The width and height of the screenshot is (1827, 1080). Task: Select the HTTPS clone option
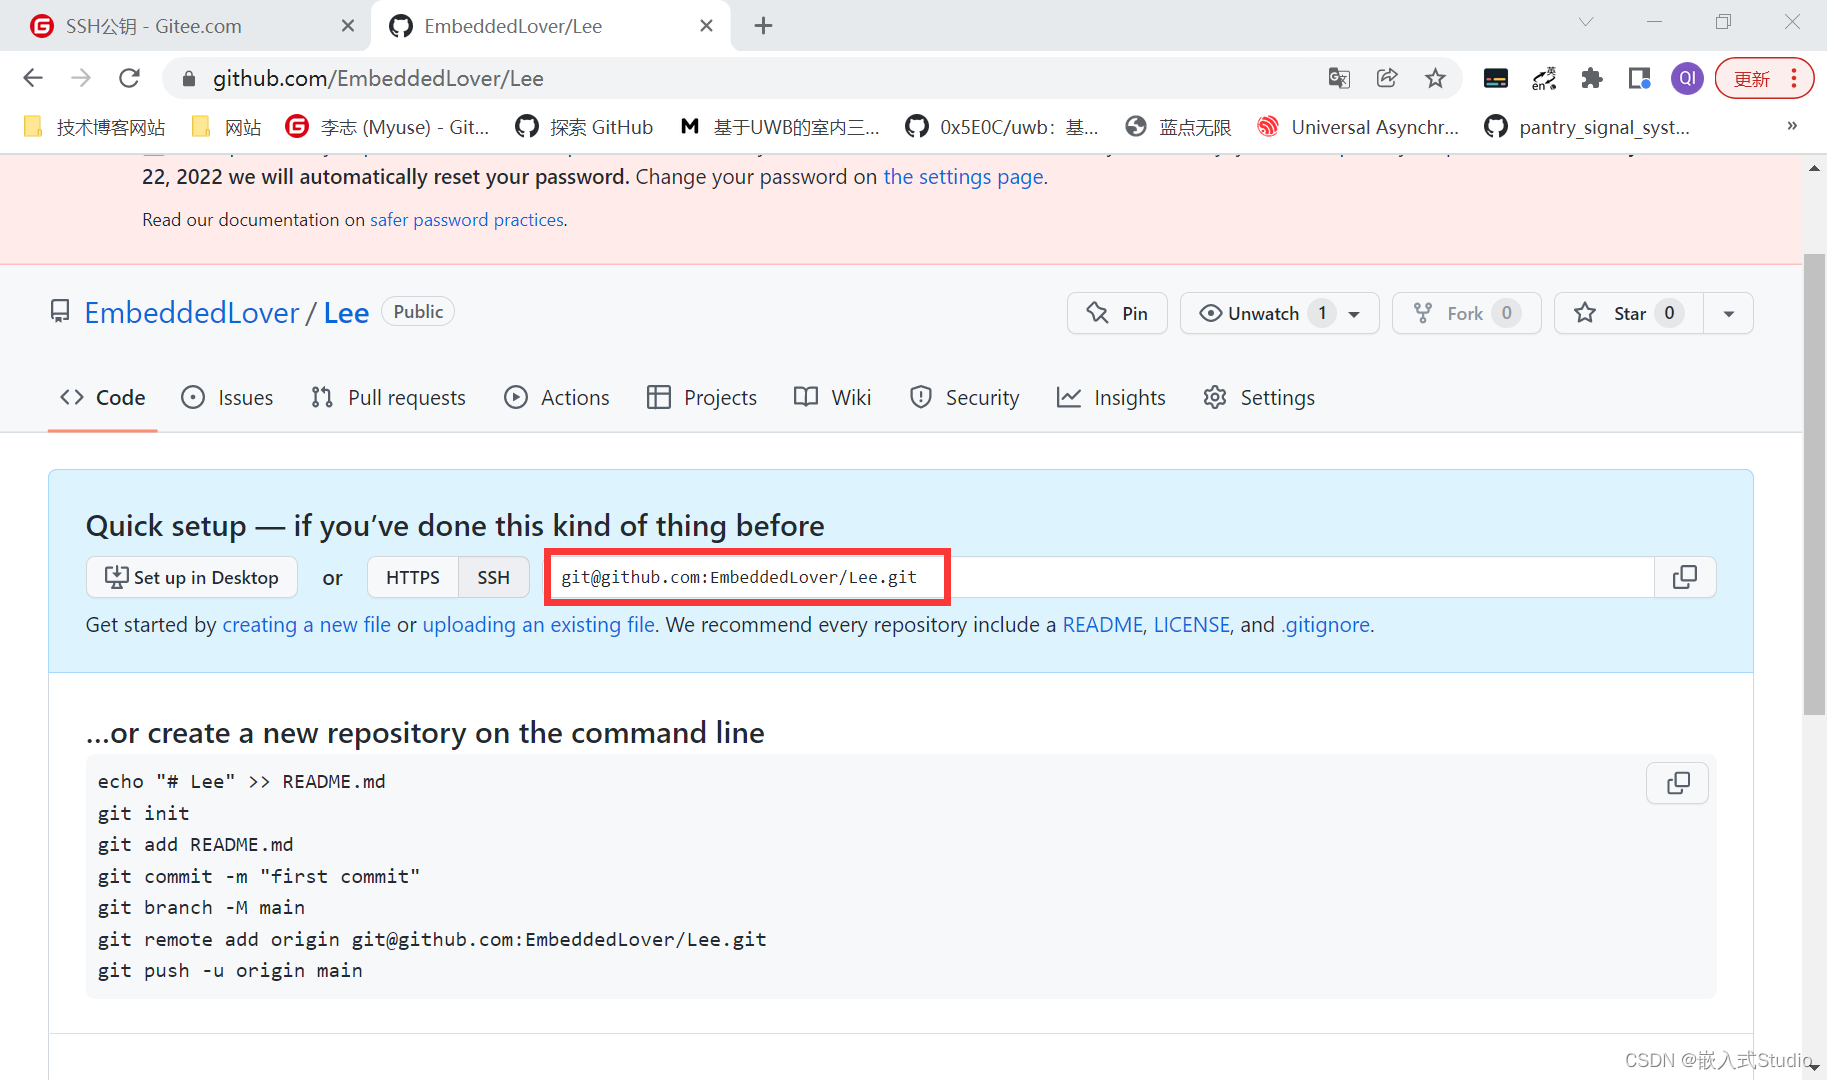pos(413,577)
